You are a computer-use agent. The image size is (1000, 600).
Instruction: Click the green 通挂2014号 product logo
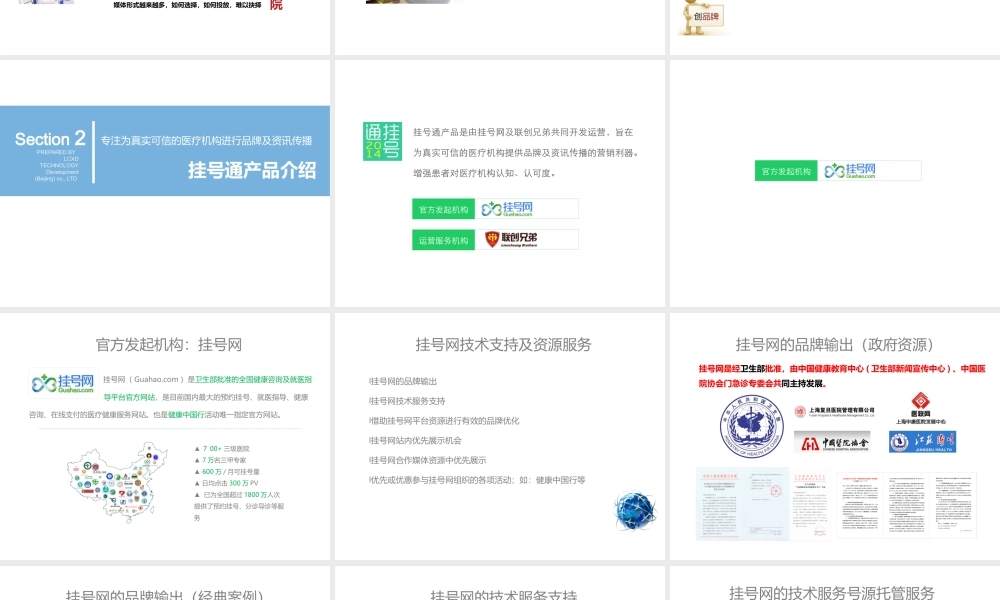(382, 142)
